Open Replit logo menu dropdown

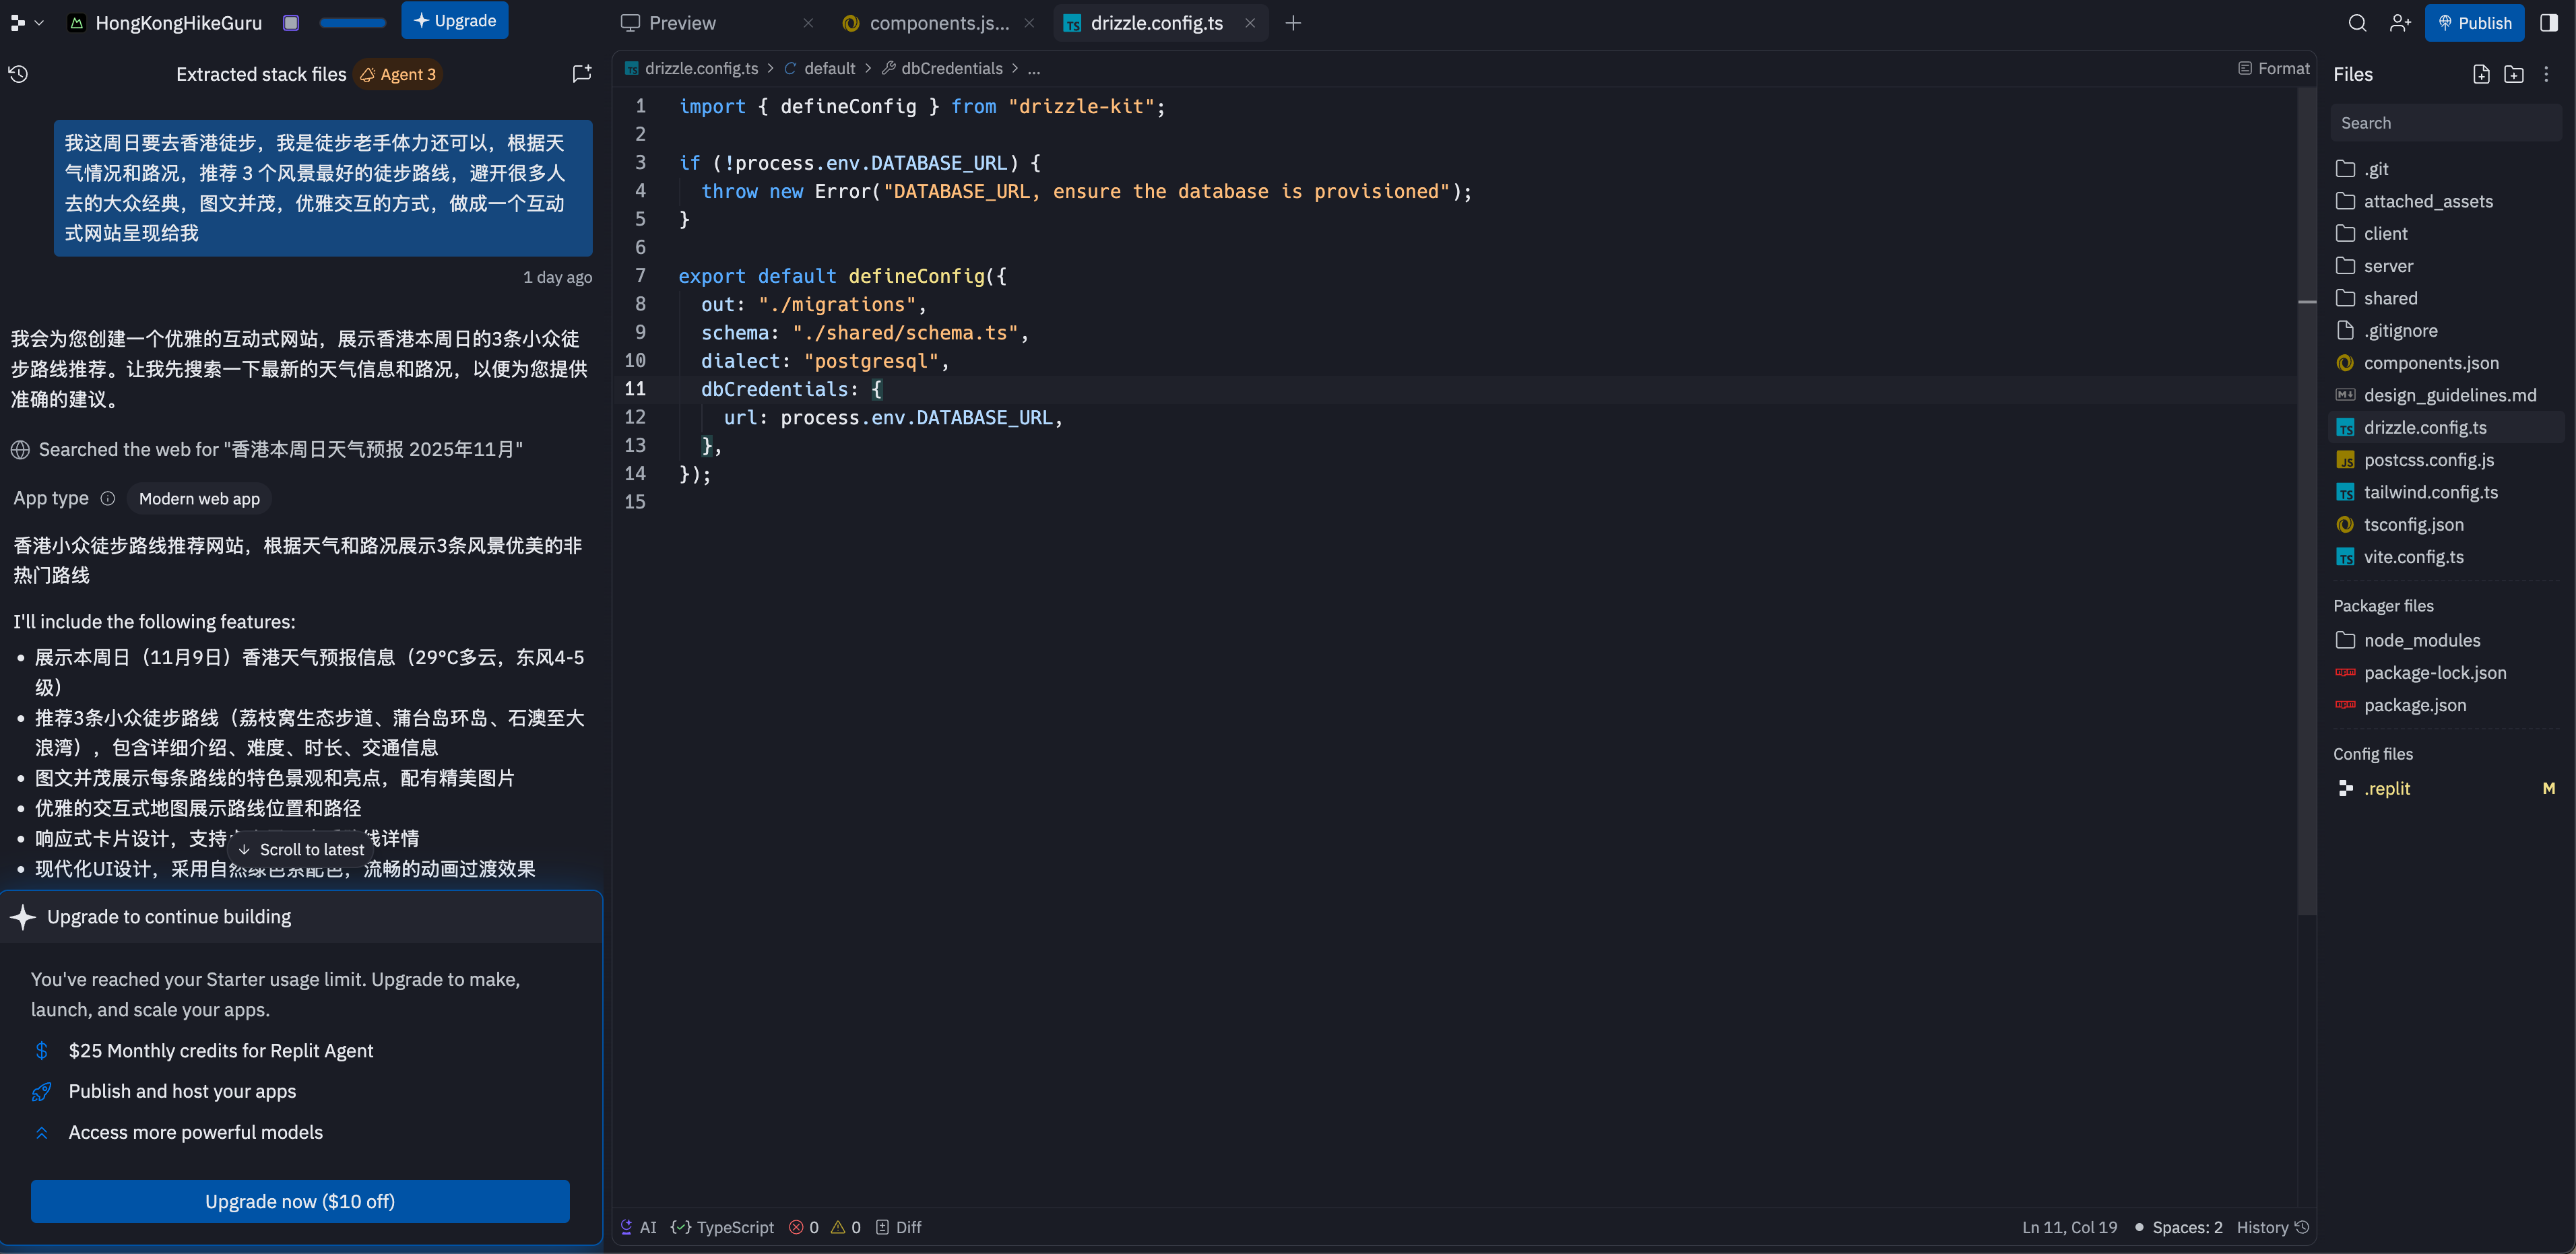26,23
